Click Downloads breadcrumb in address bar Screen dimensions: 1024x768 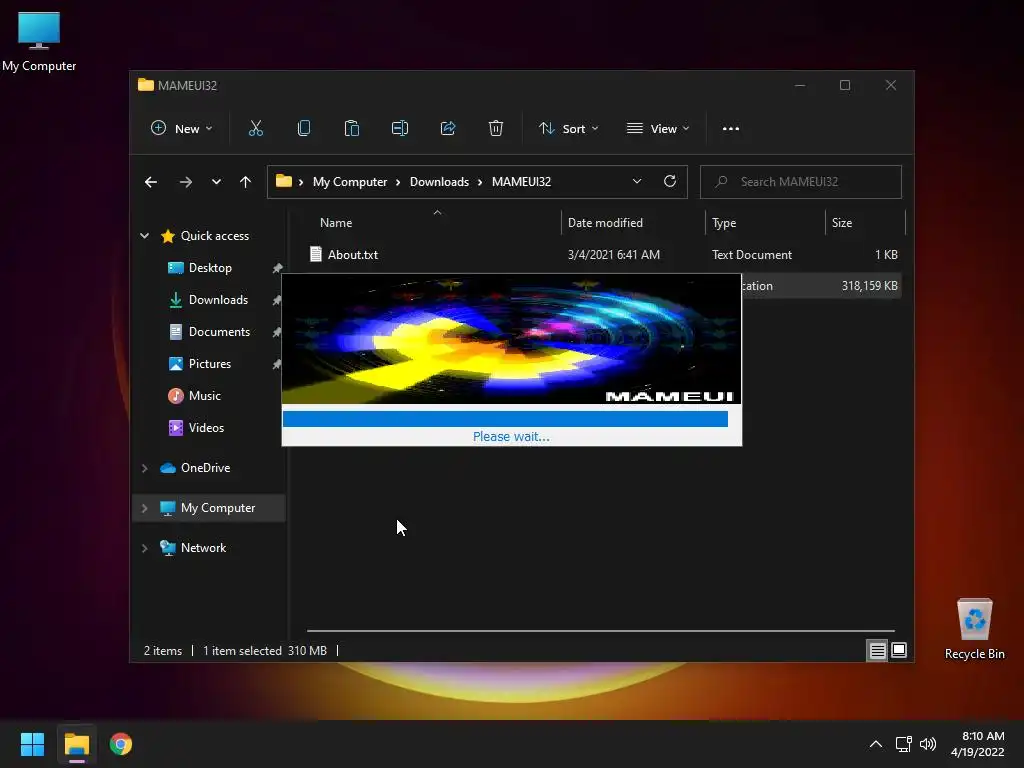tap(439, 182)
